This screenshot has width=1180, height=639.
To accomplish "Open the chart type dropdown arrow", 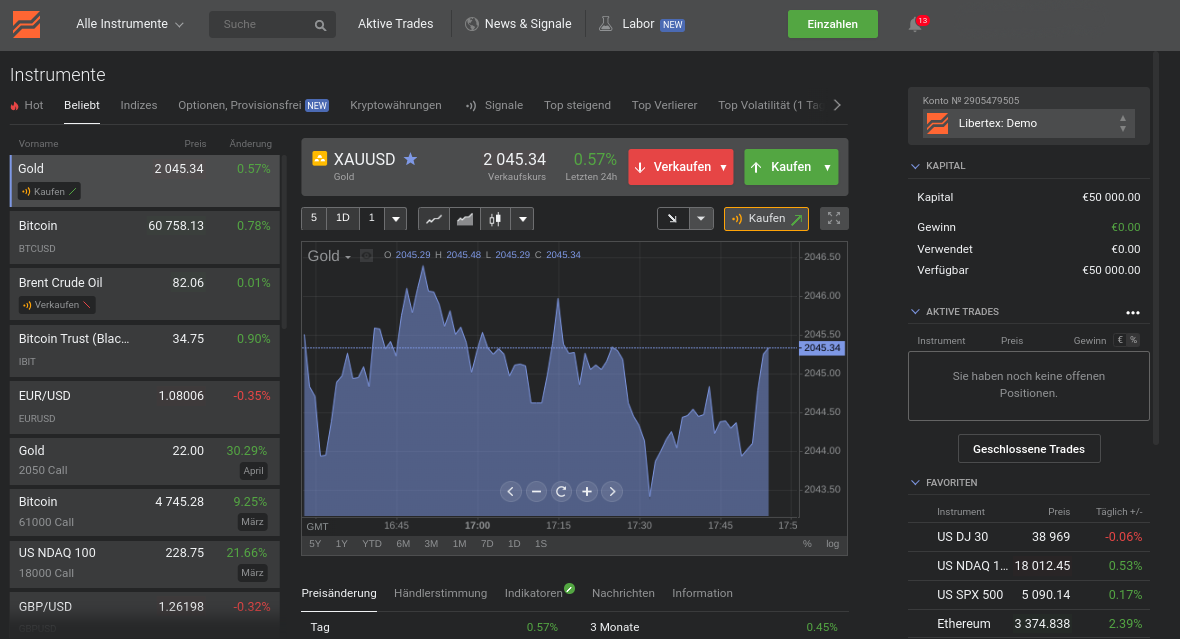I will pyautogui.click(x=522, y=219).
